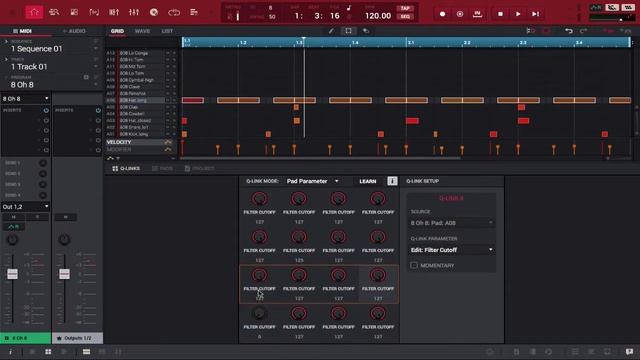Click the LEARN button in Q-Links panel

[368, 181]
